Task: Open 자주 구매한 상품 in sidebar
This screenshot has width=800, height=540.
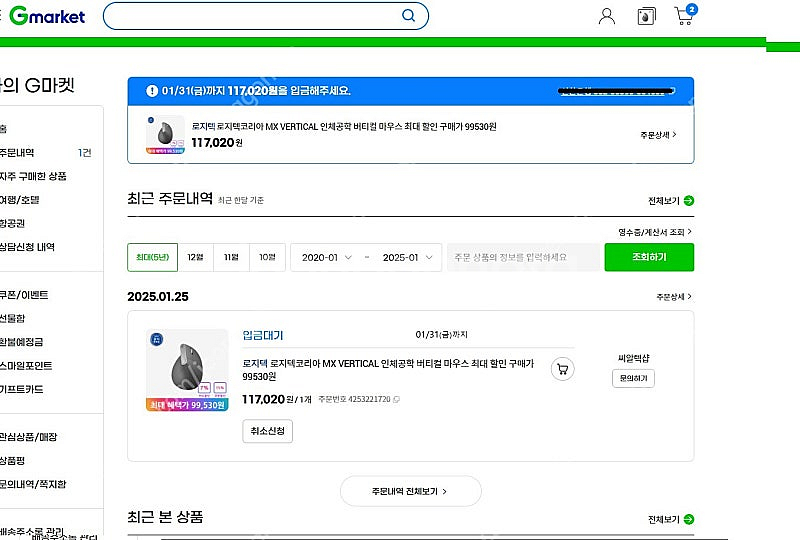Action: click(x=33, y=176)
